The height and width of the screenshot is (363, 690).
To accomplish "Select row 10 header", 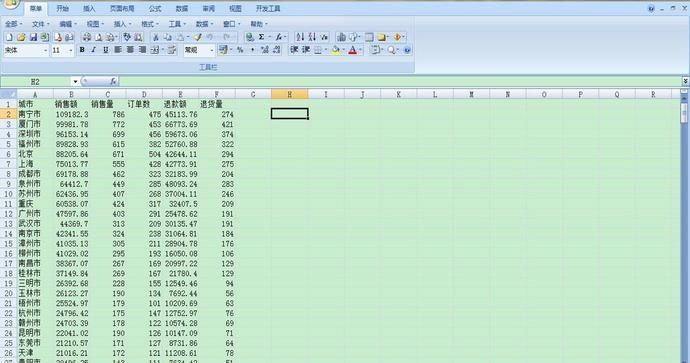I will 8,194.
